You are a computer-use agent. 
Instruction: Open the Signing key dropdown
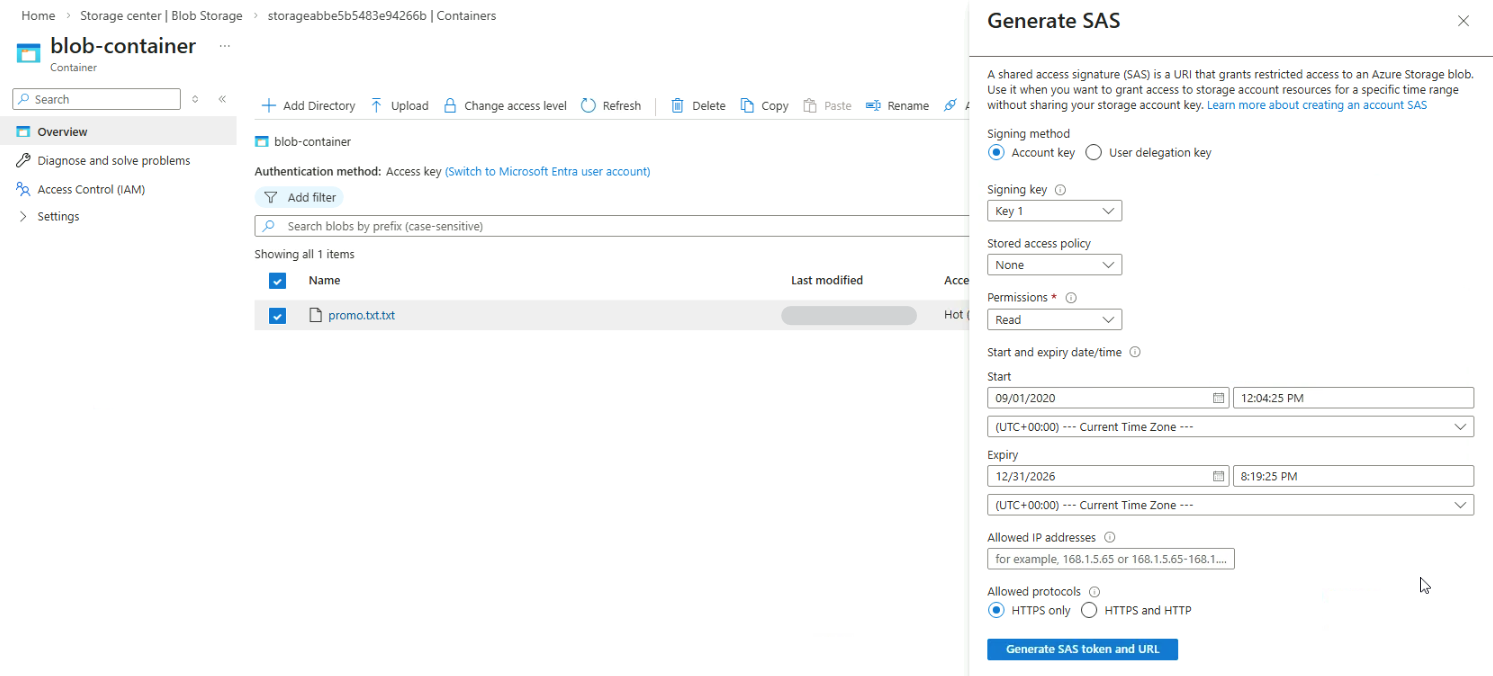click(1054, 211)
